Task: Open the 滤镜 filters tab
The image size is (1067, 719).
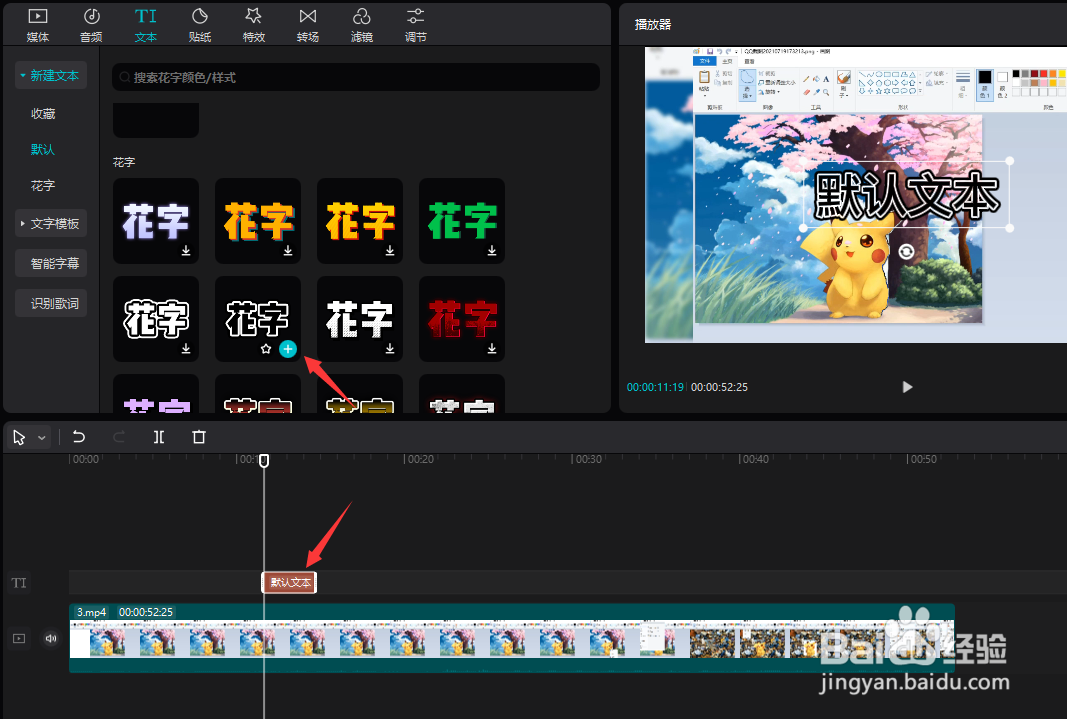Action: point(361,25)
